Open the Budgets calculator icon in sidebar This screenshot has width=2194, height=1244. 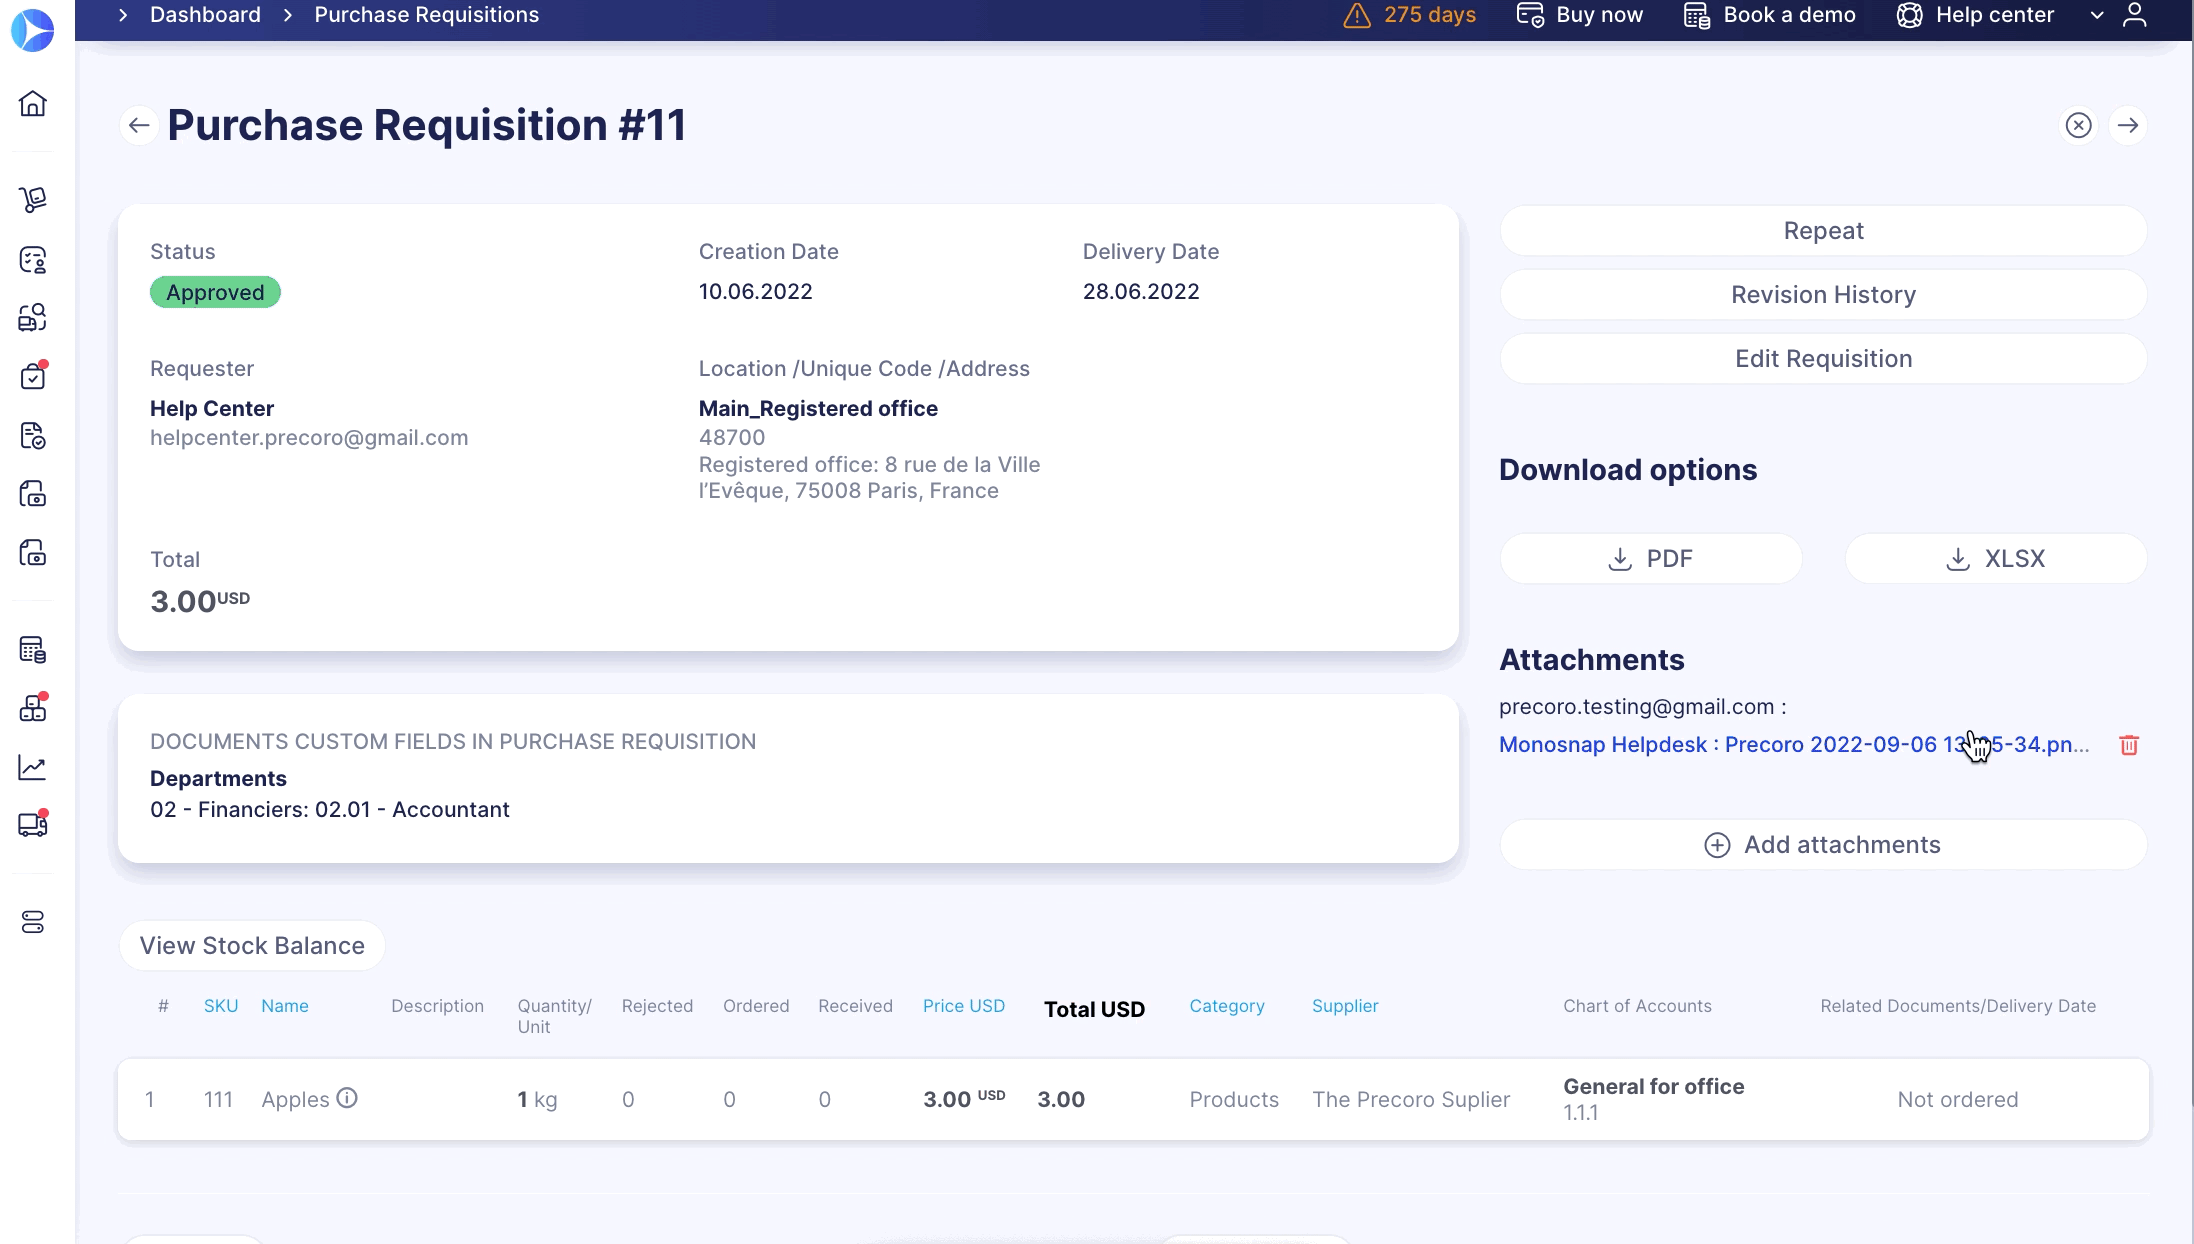[x=33, y=651]
